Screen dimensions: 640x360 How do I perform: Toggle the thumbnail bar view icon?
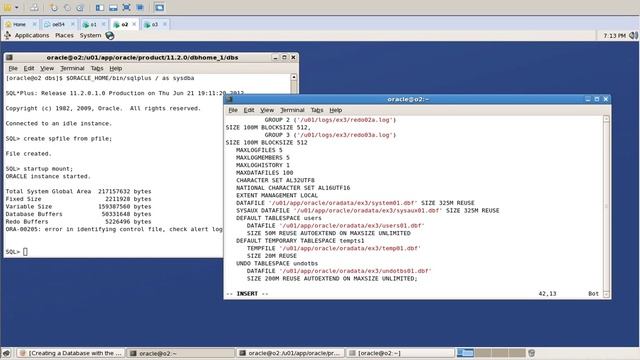coord(113,7)
